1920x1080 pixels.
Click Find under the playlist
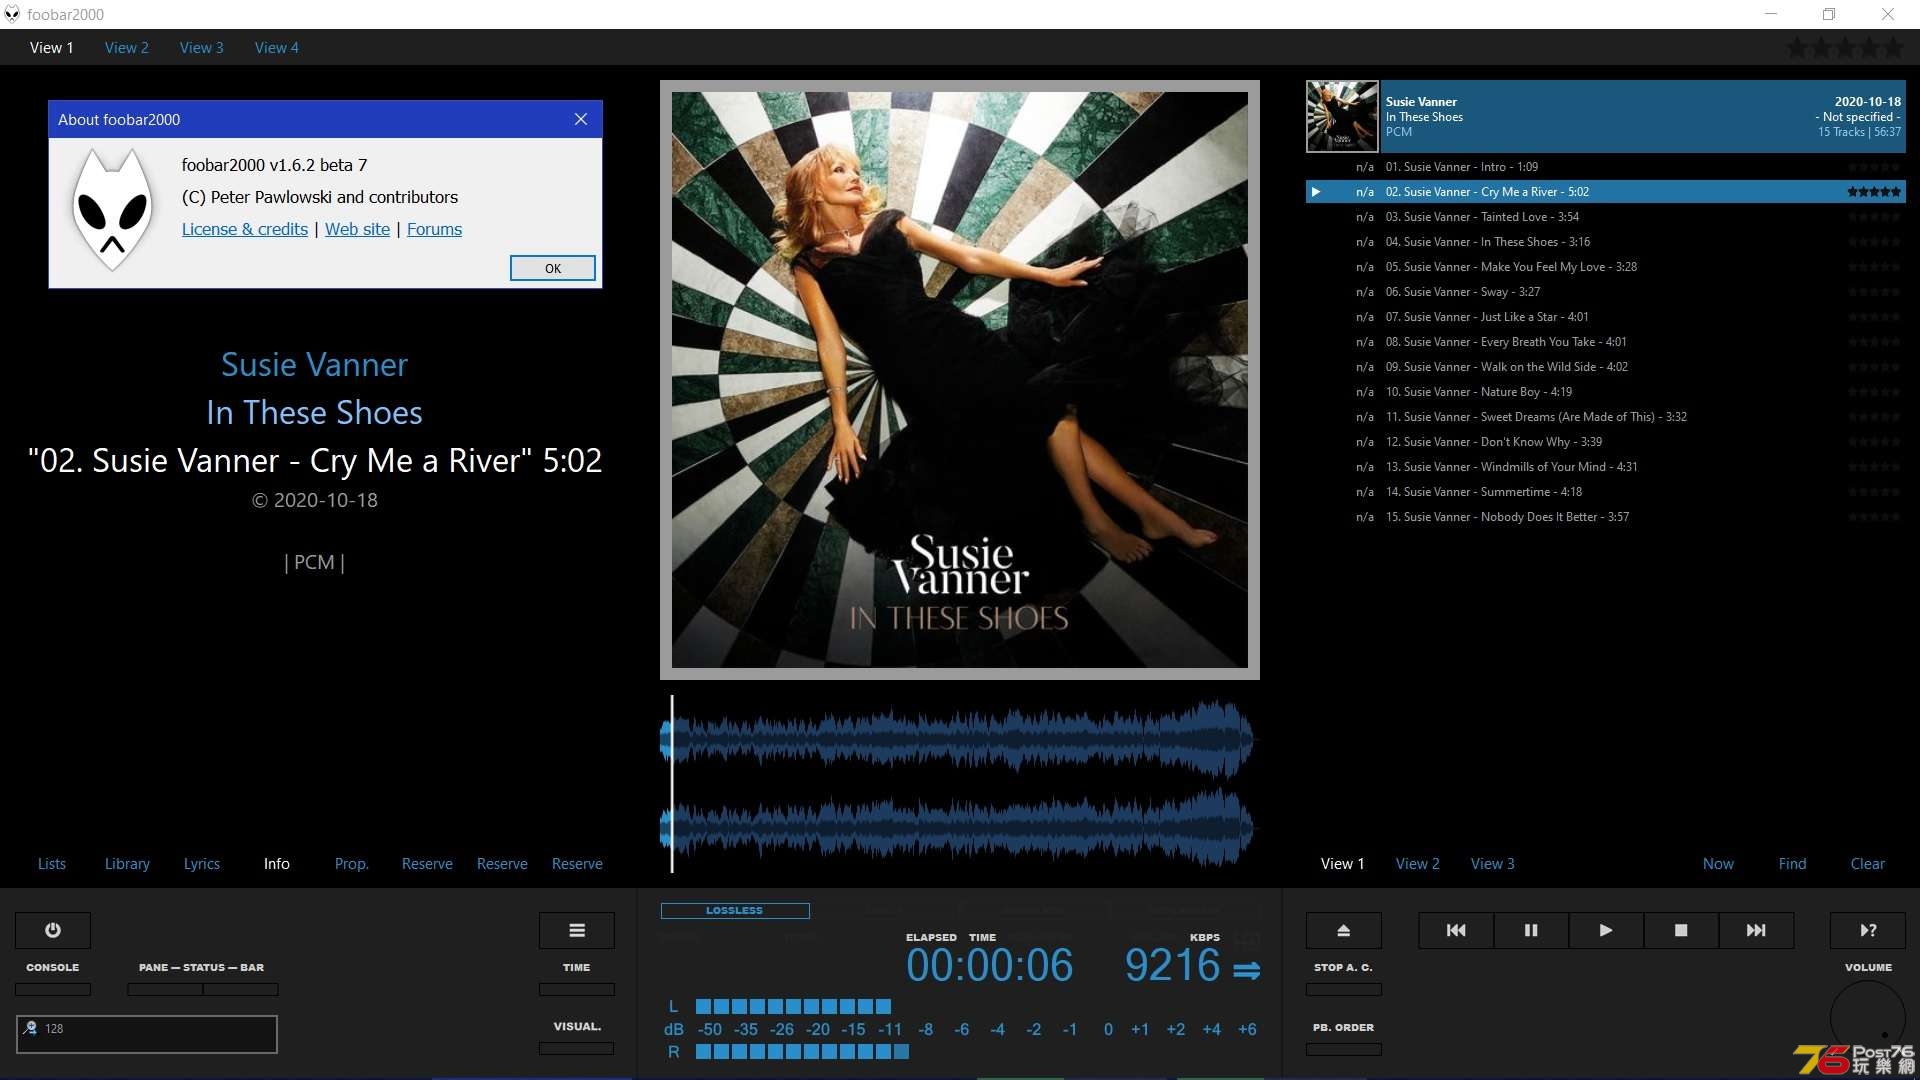click(x=1793, y=864)
